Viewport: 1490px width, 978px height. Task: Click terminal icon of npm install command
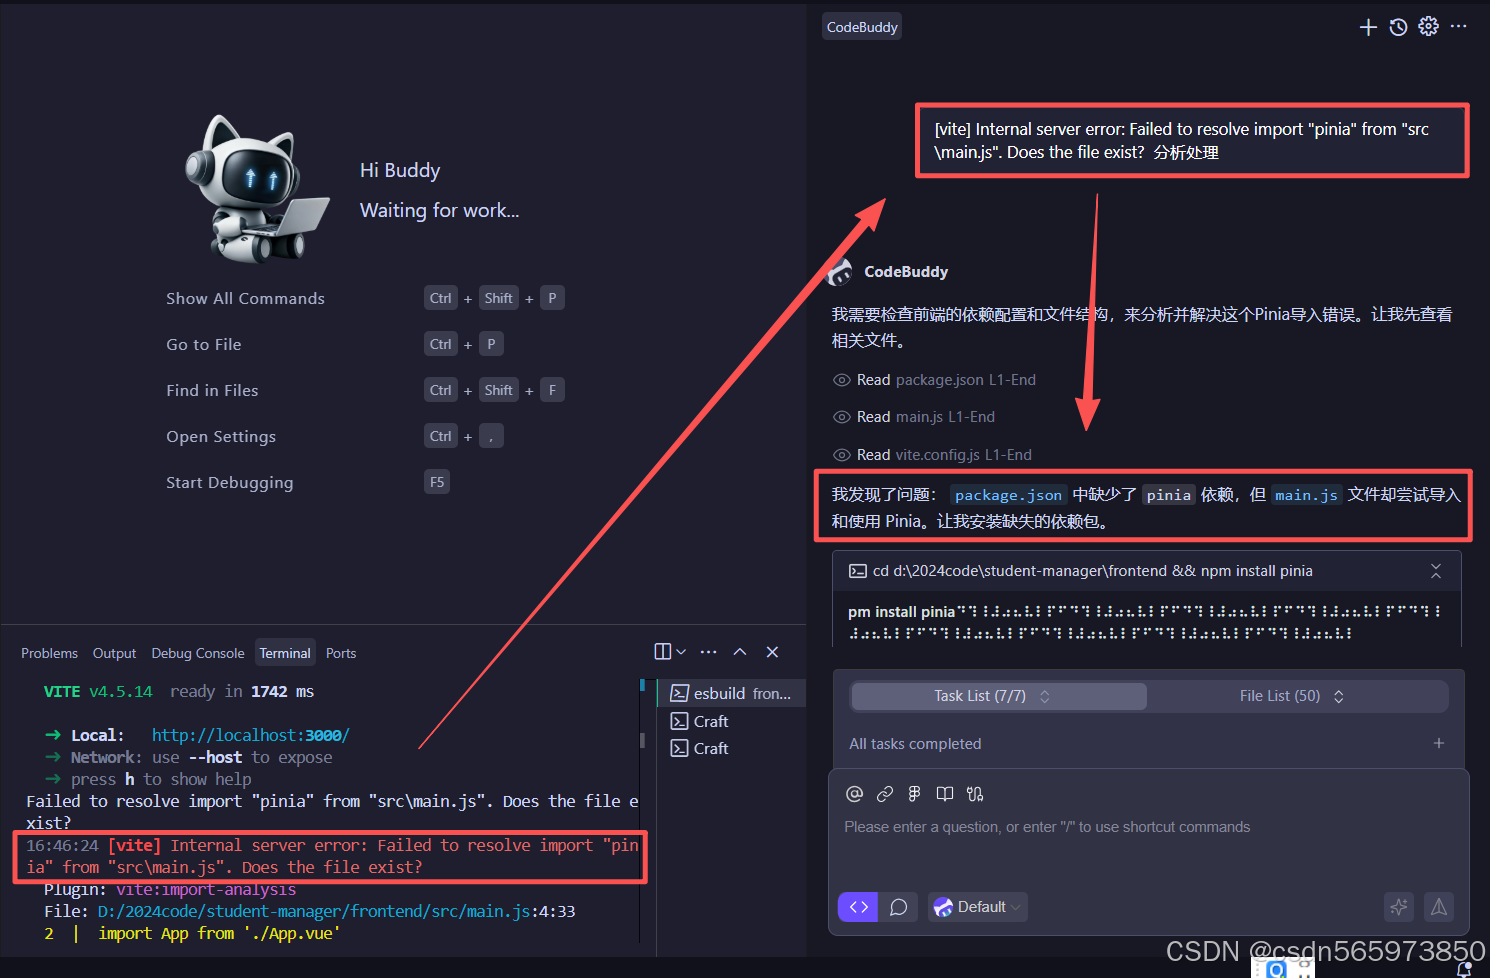[x=858, y=571]
